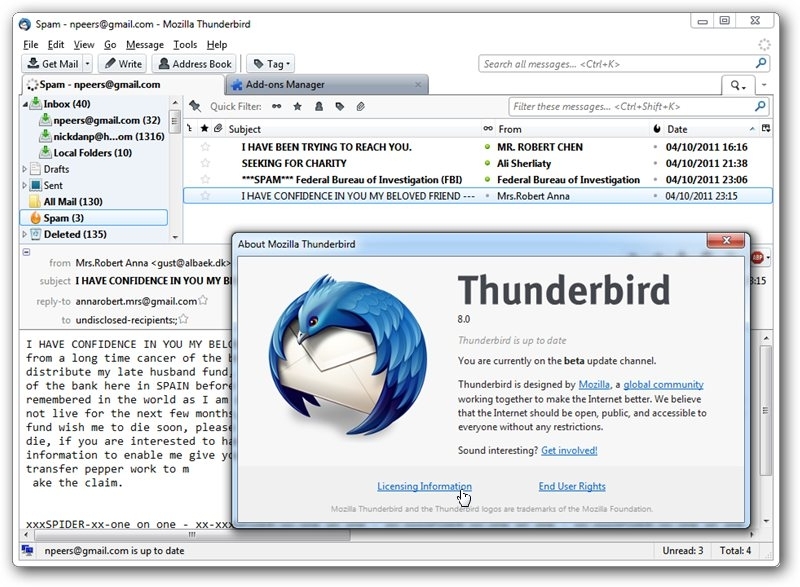
Task: Close the Add-ons Manager tab
Action: point(418,85)
